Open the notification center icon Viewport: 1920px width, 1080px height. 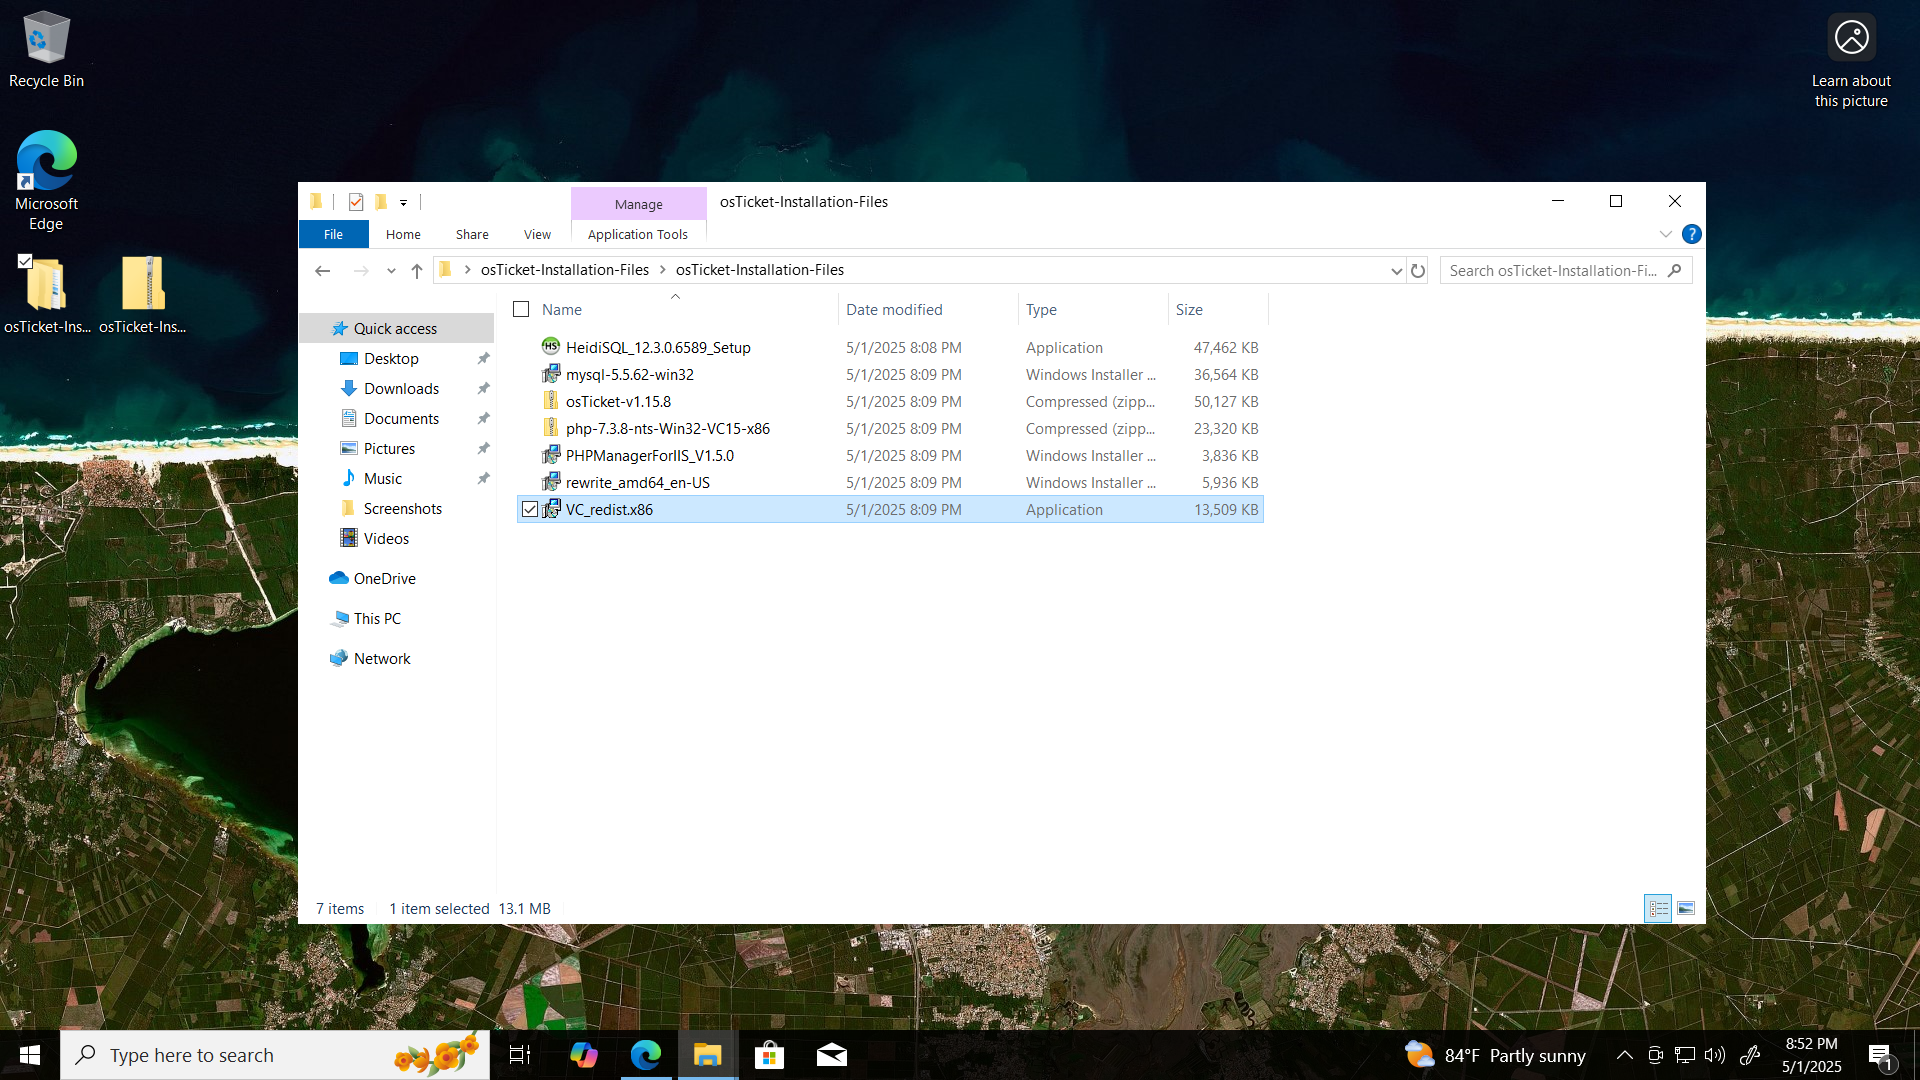click(1880, 1055)
